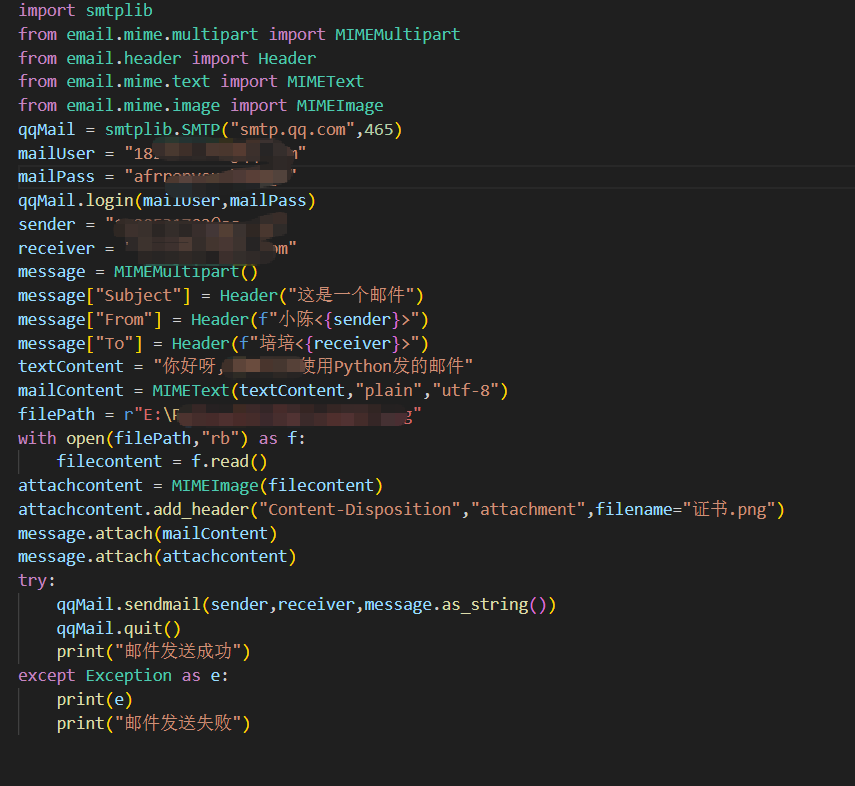Click the mailPass variable assignment
Screen dimensions: 855x786
point(158,177)
